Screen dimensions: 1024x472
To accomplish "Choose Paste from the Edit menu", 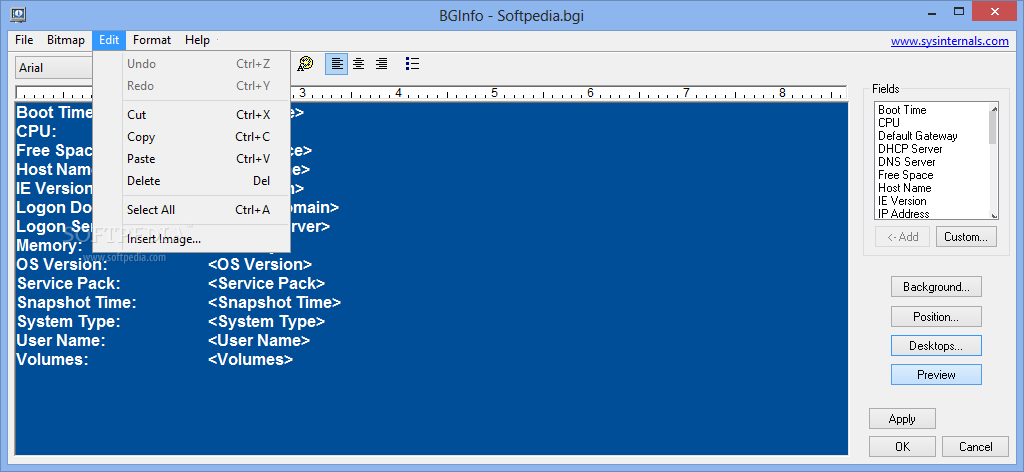I will click(x=199, y=159).
